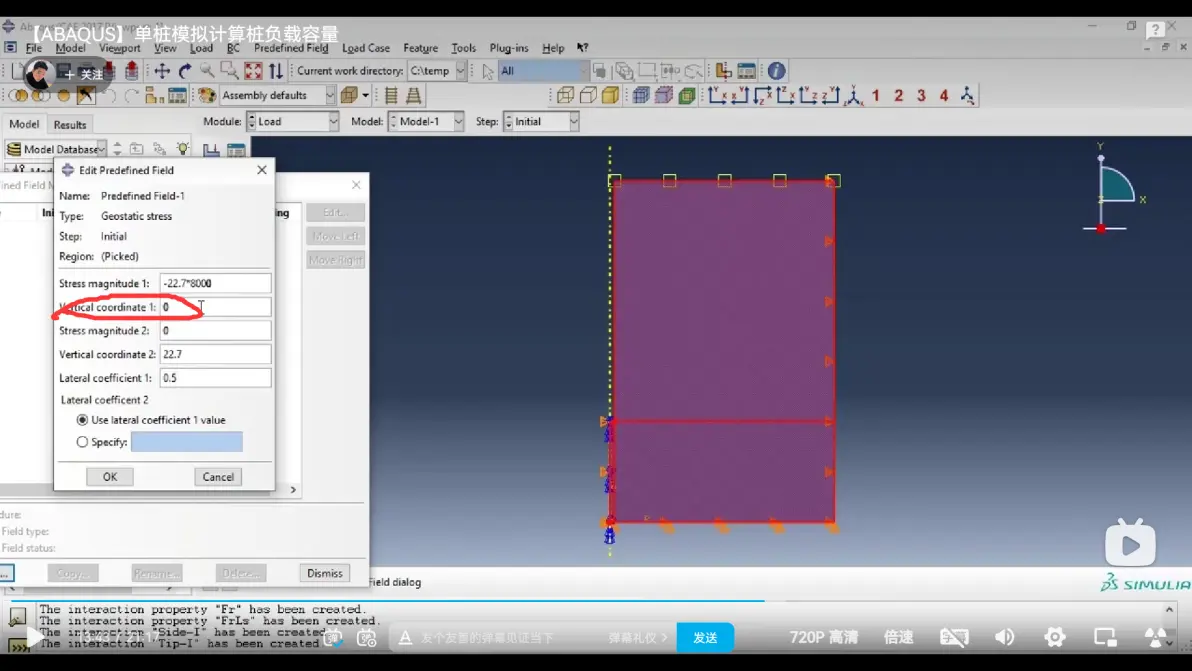Viewport: 1192px width, 671px height.
Task: Open the File menu
Action: click(34, 48)
